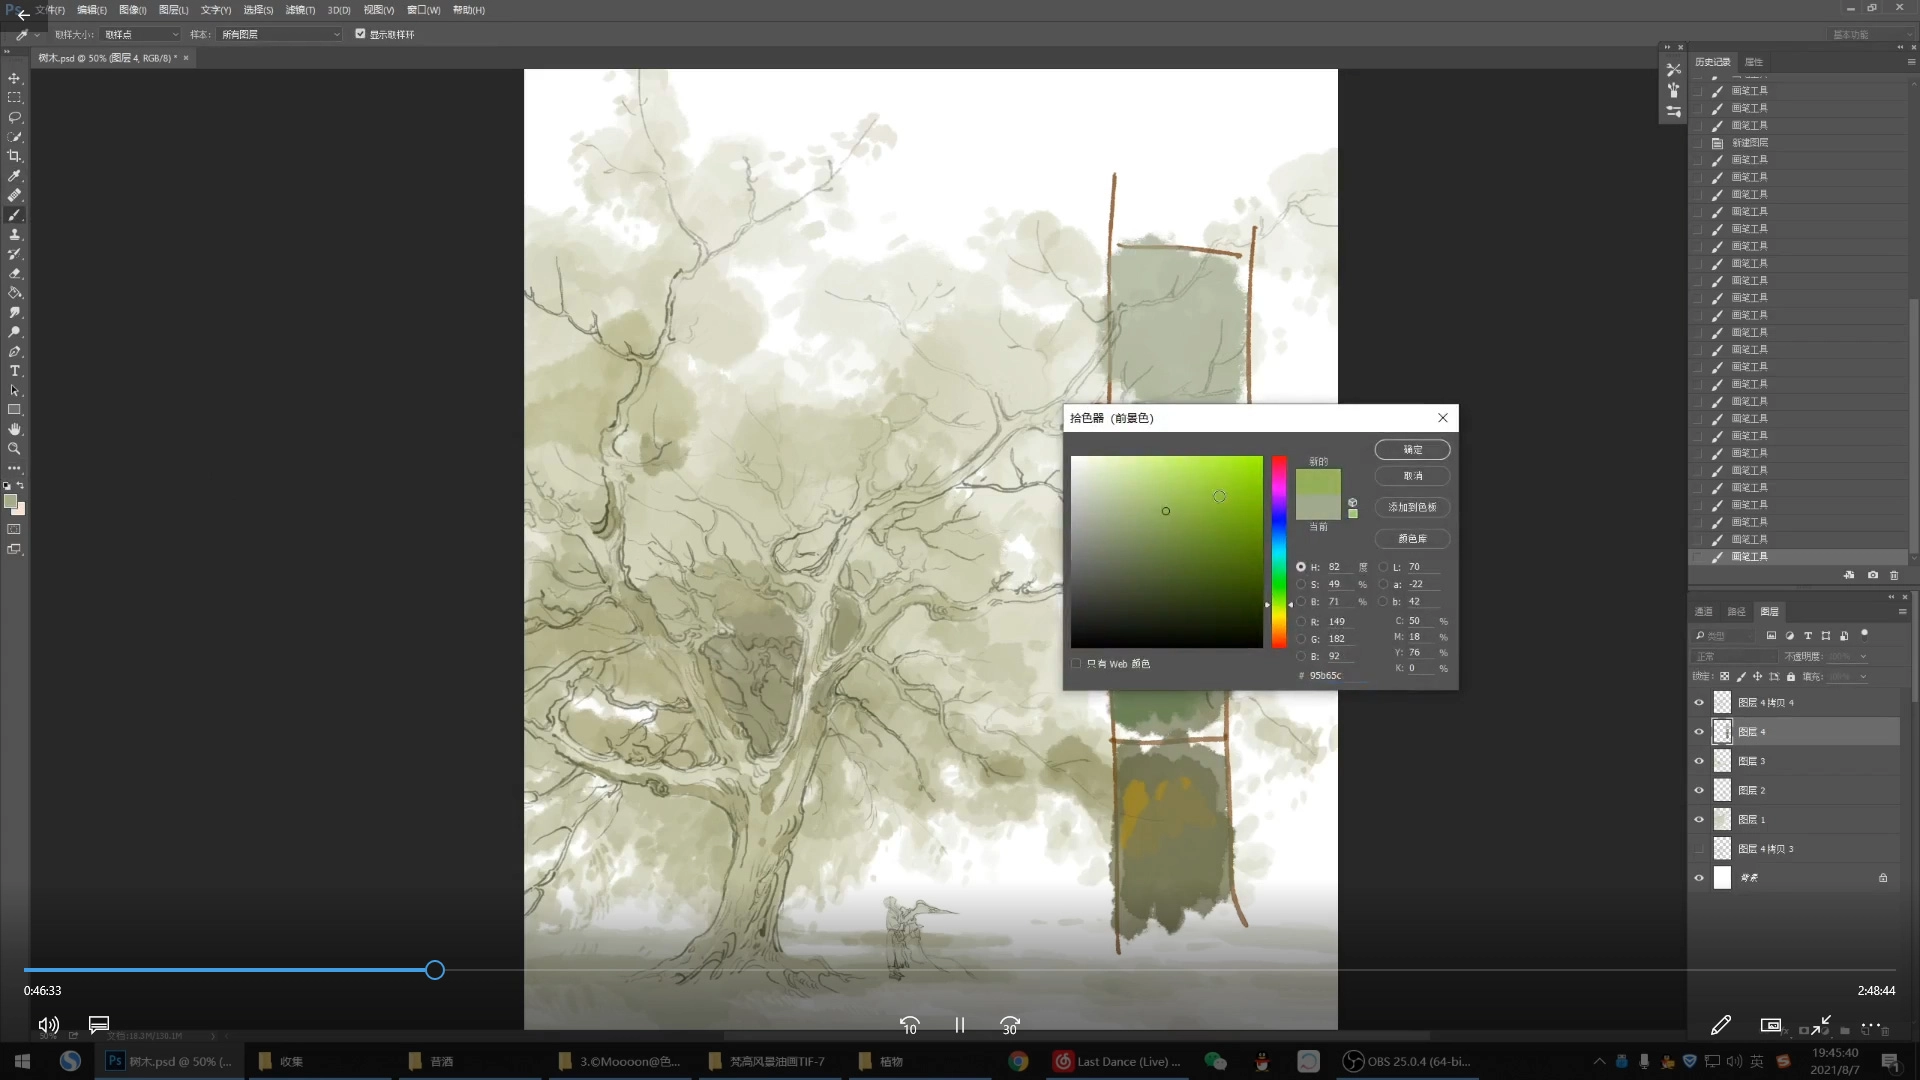Screen dimensions: 1920x1080
Task: Open the layer blend mode dropdown
Action: pos(1735,657)
